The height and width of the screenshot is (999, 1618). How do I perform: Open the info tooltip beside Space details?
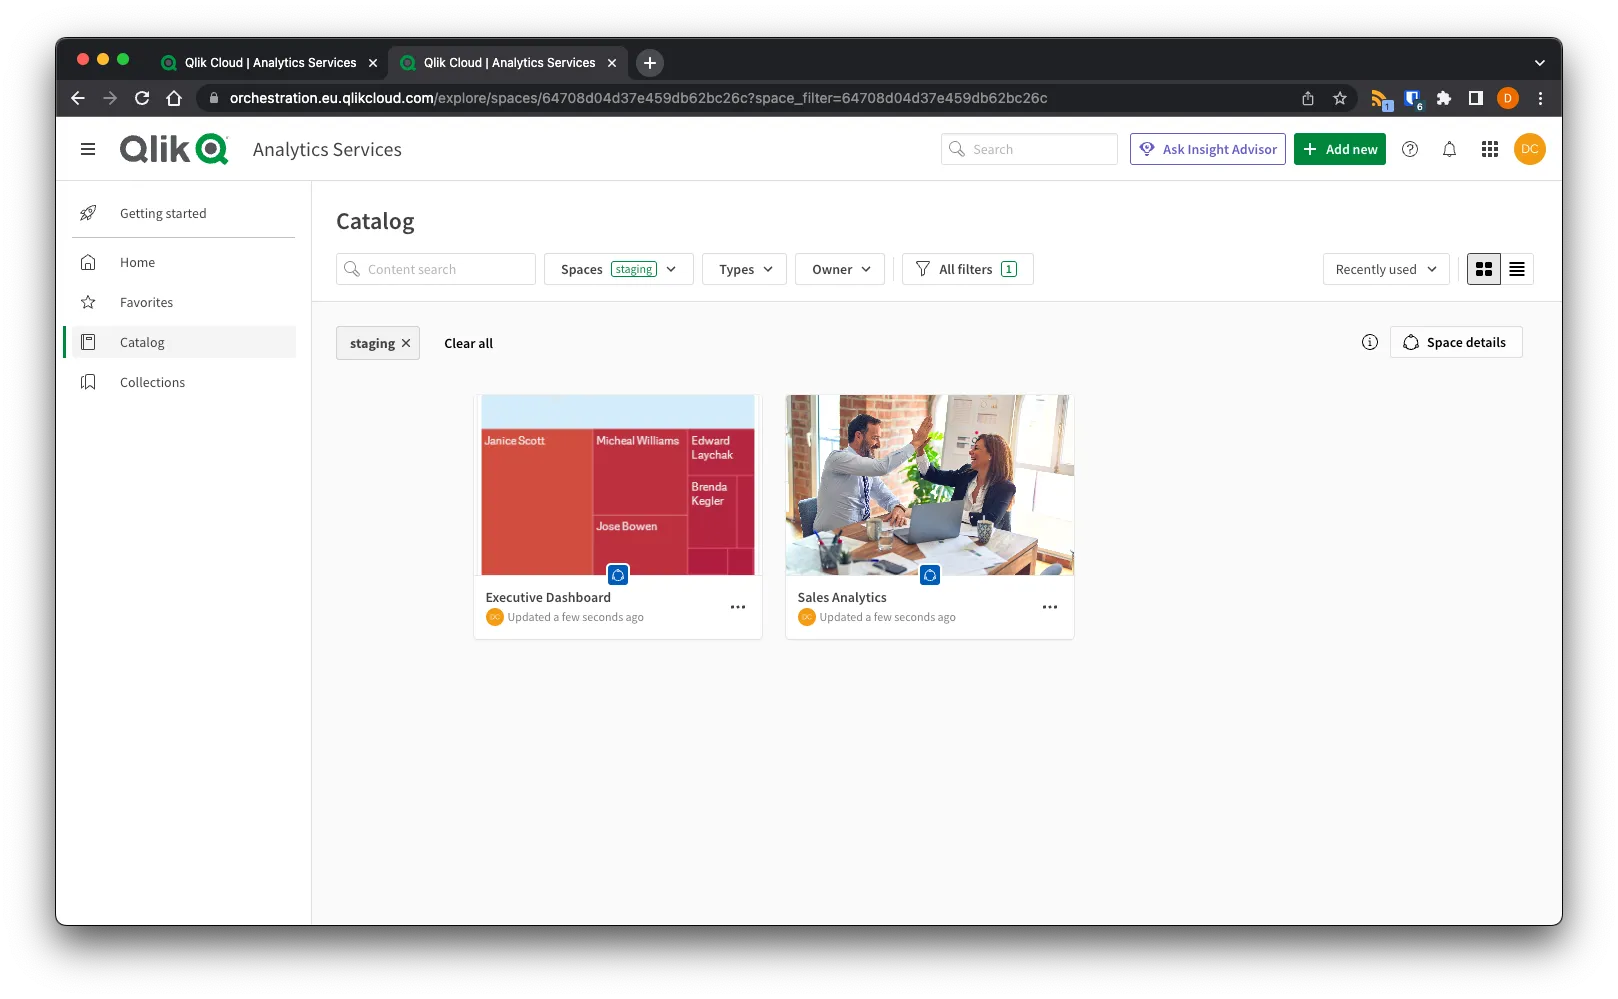(1368, 341)
